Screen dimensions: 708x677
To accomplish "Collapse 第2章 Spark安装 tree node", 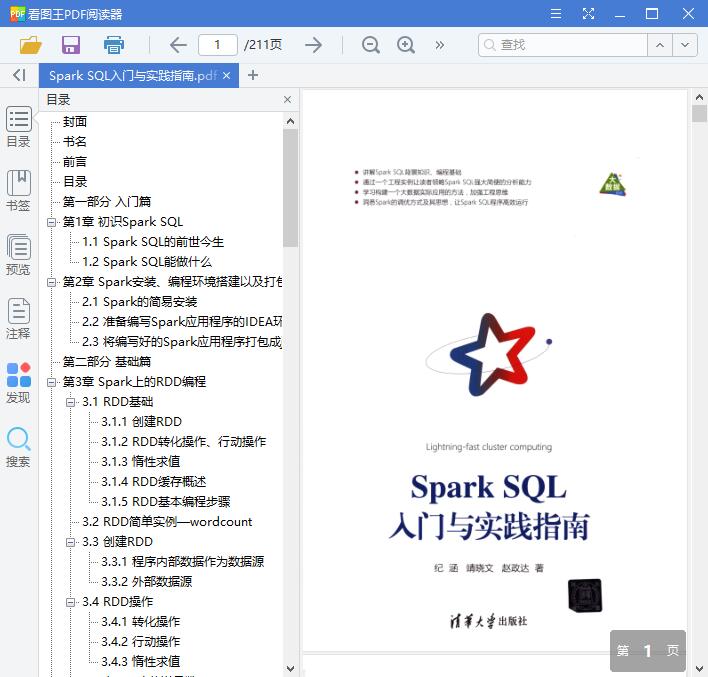I will (51, 282).
